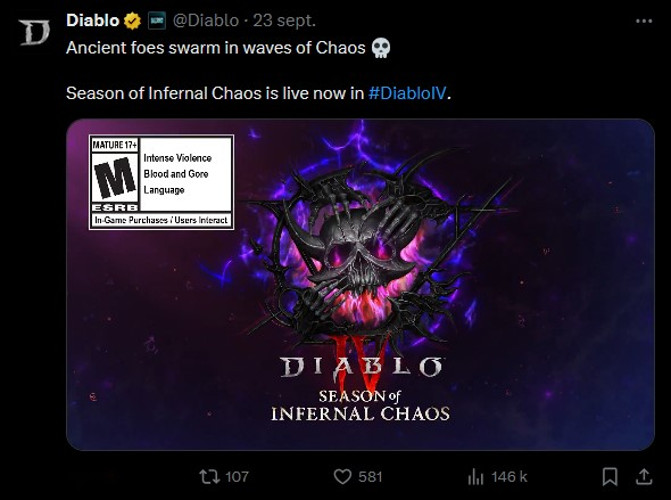This screenshot has height=500, width=671.
Task: Click the gold verified badge
Action: [131, 20]
